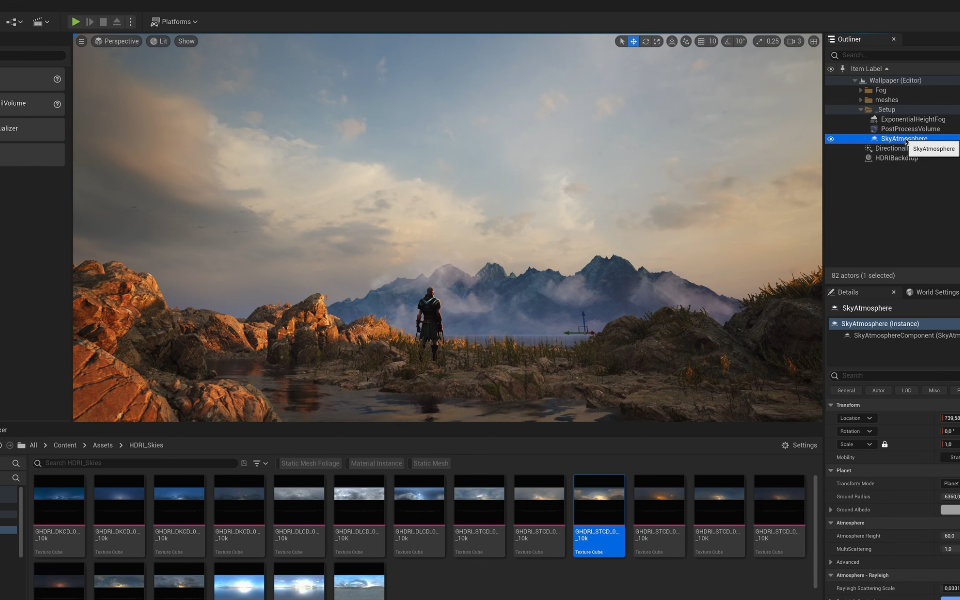Toggle grid snapping icon
This screenshot has width=960, height=600.
(x=701, y=41)
